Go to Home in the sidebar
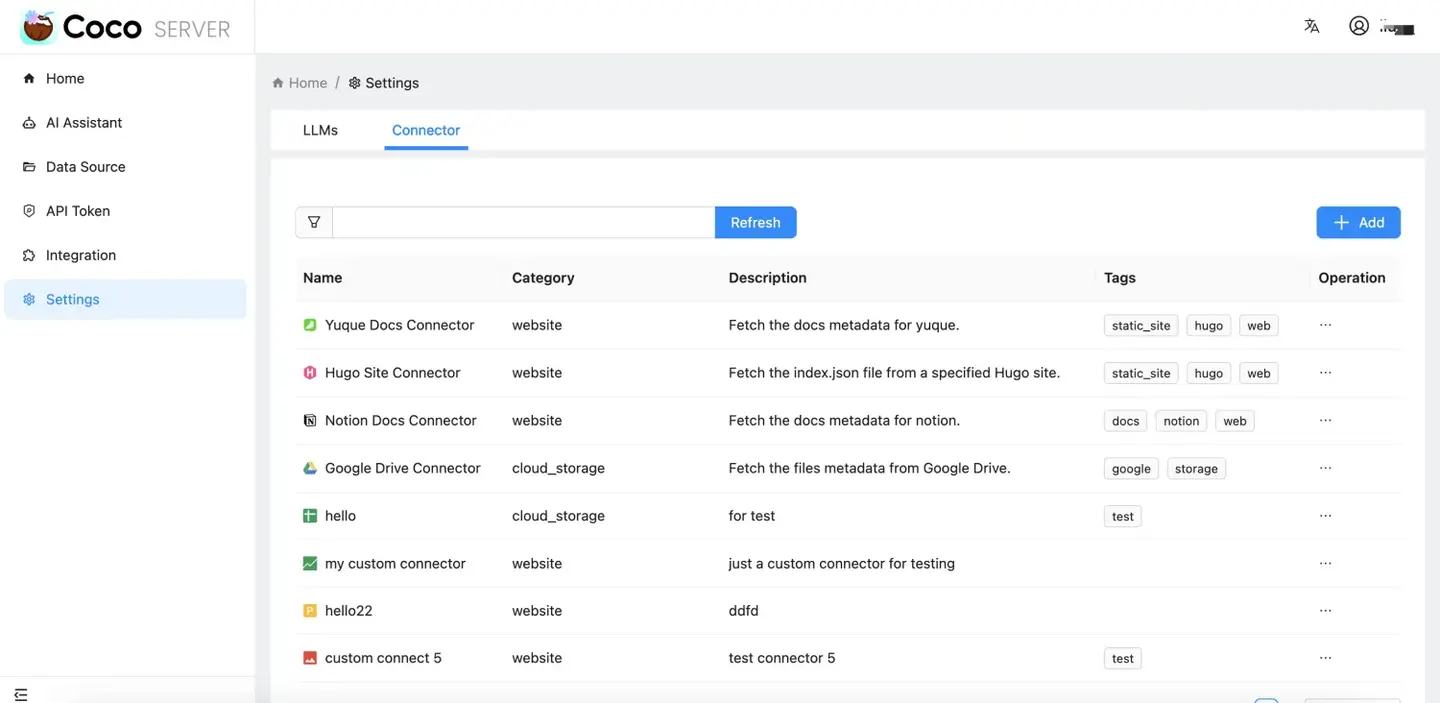This screenshot has width=1440, height=703. (125, 78)
